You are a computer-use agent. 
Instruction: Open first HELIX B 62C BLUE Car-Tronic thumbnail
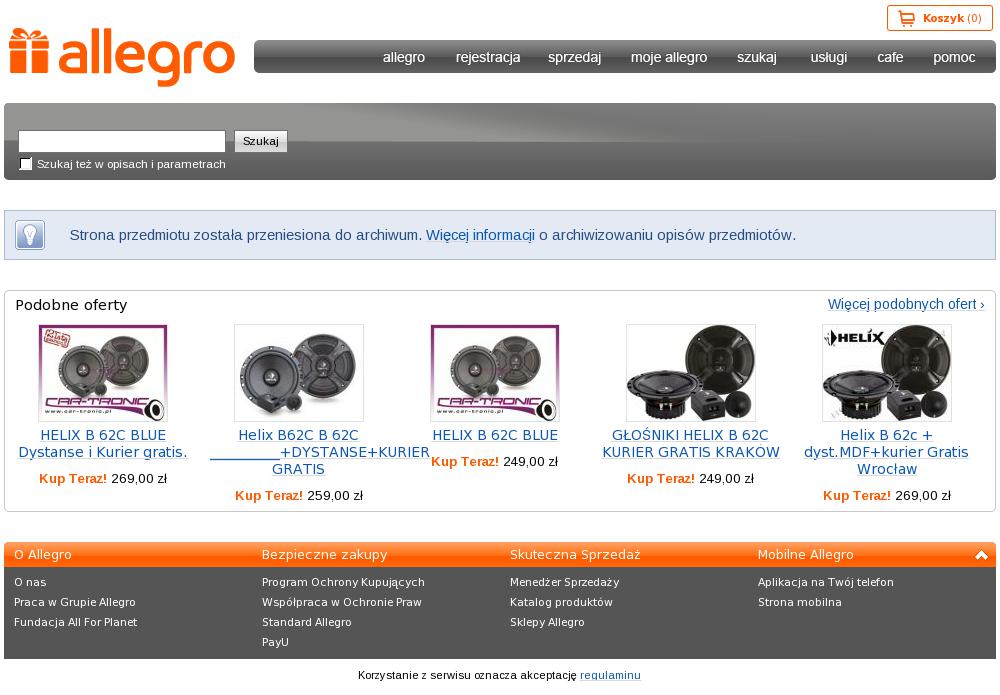tap(103, 373)
